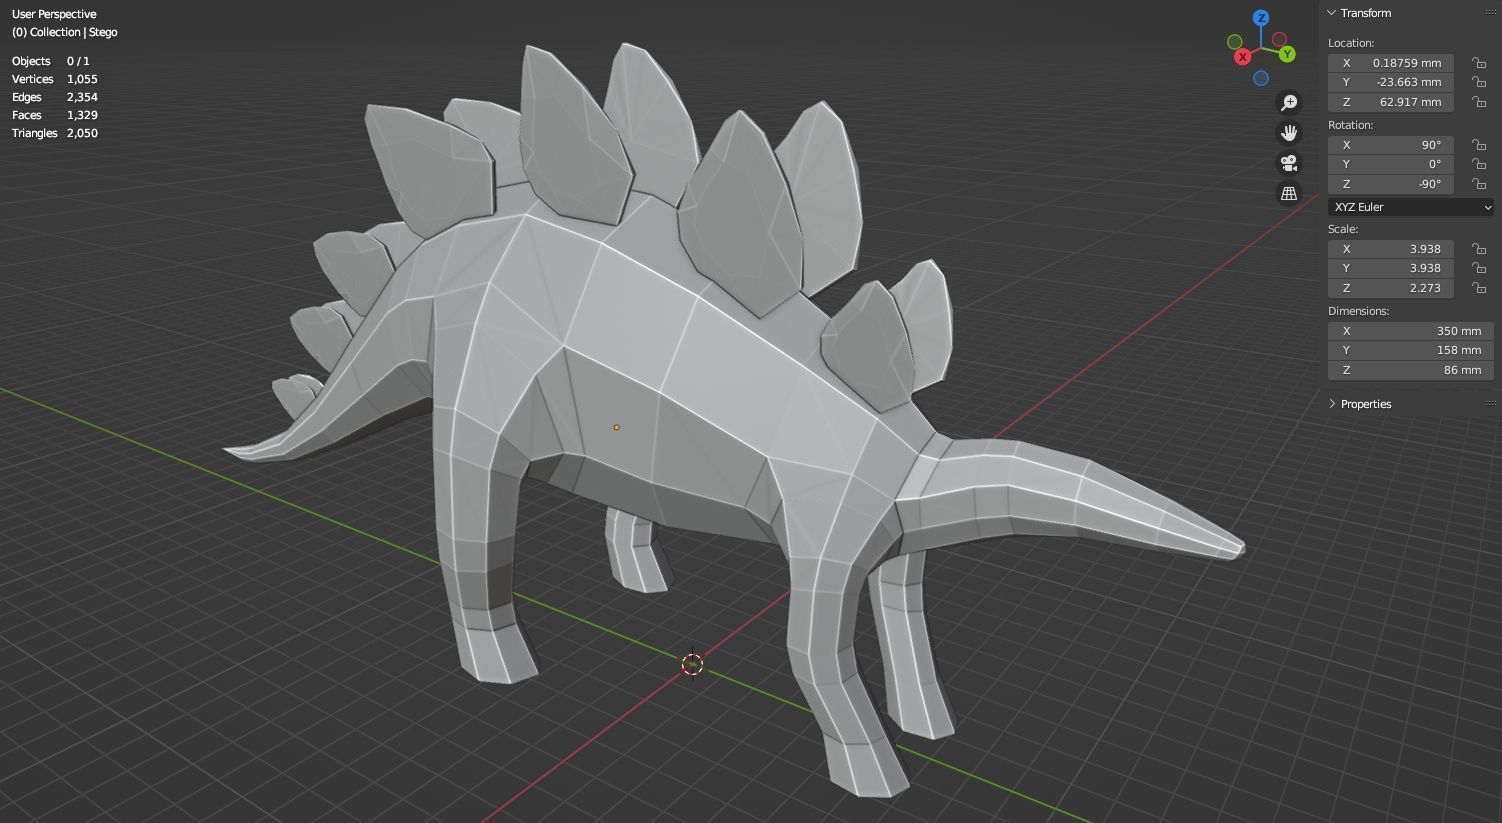Click the Location Y field -23.663 mm
This screenshot has width=1502, height=823.
pos(1390,82)
